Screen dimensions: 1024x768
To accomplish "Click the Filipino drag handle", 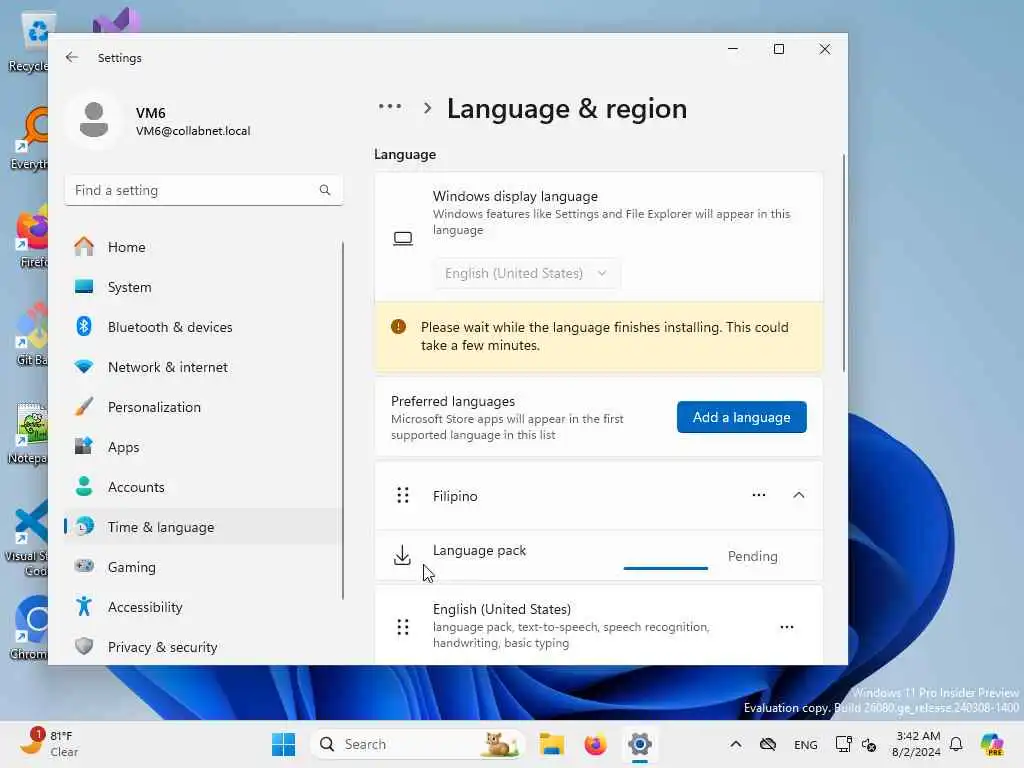I will click(x=403, y=496).
